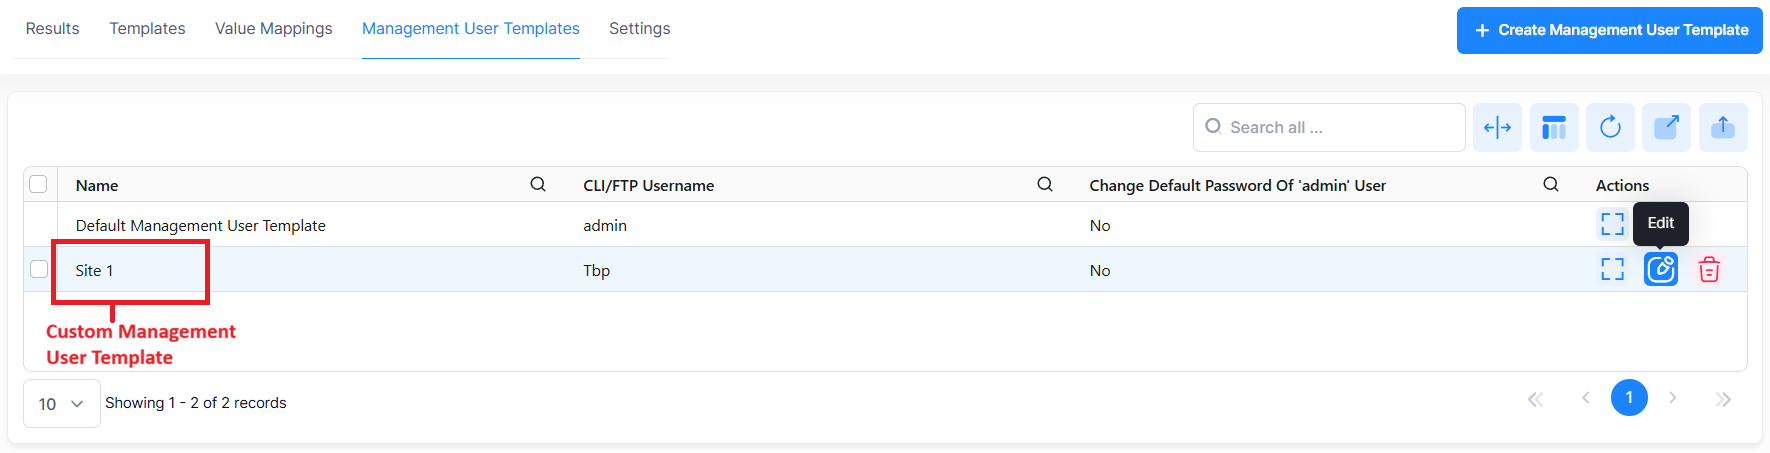Switch to the Value Mappings tab
Viewport: 1770px width, 453px height.
click(x=273, y=29)
